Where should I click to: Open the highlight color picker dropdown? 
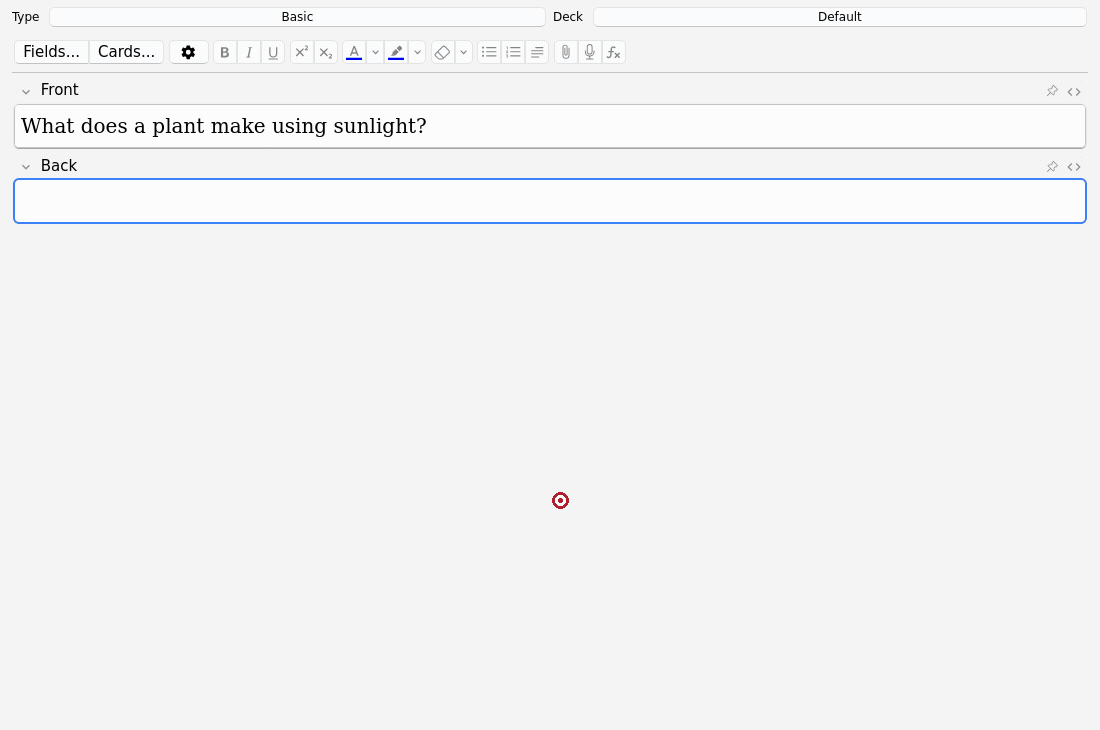[x=417, y=52]
